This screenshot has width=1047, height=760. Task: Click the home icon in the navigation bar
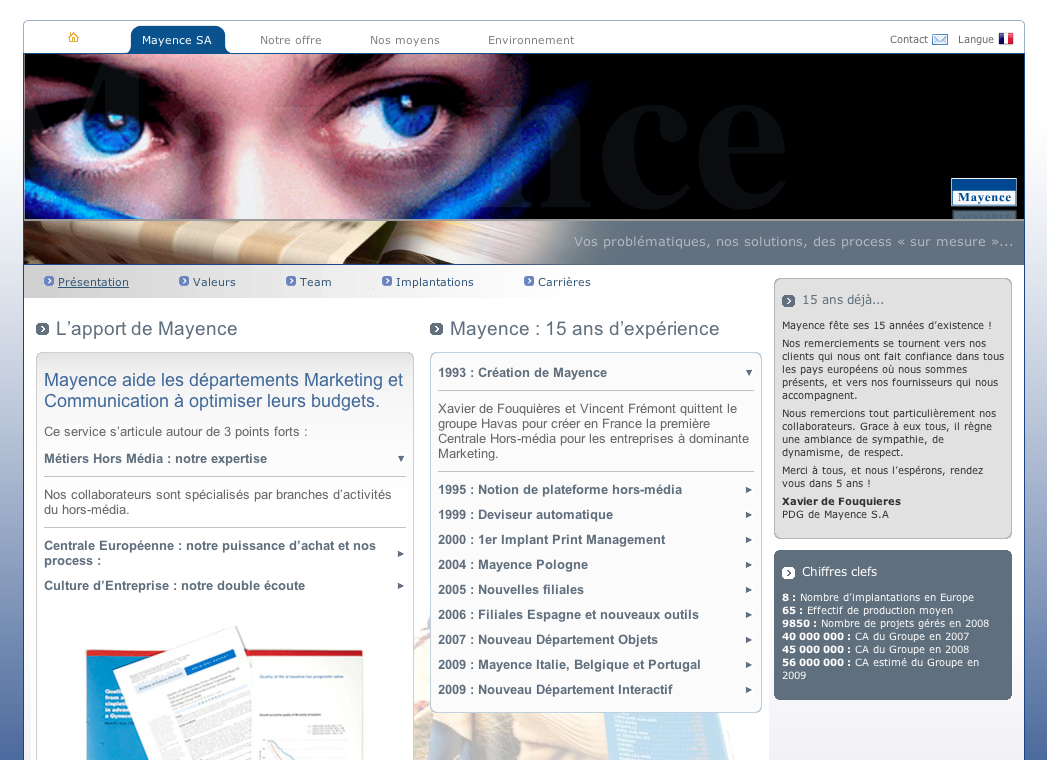tap(73, 36)
